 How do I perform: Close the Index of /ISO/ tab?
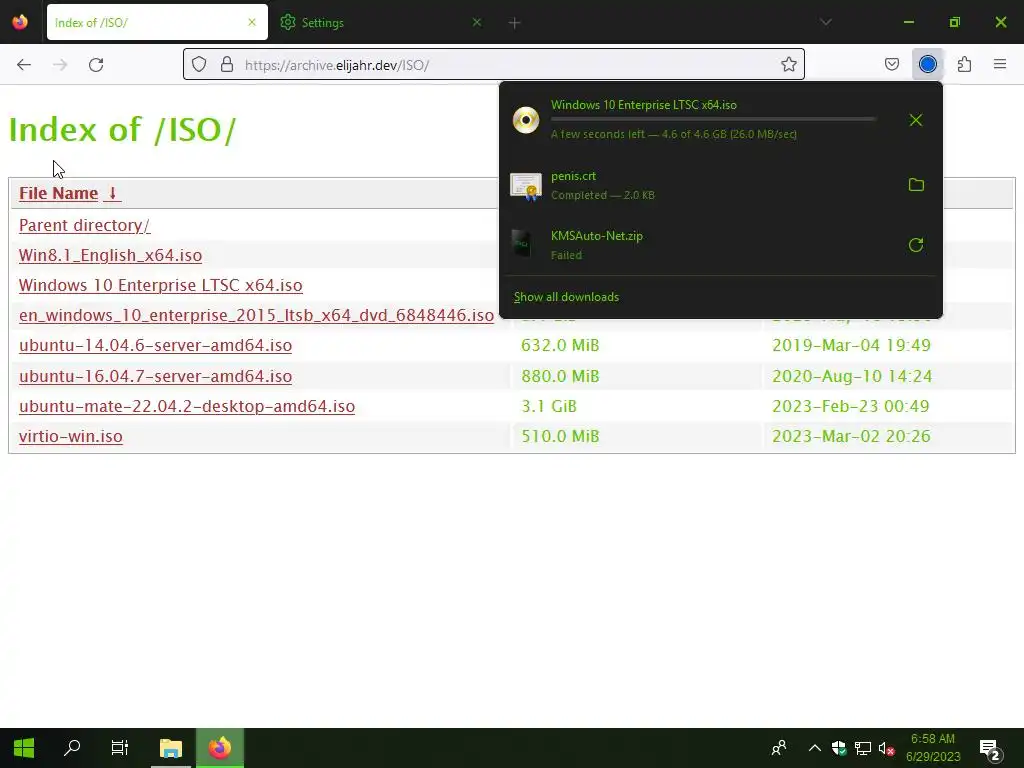click(252, 22)
